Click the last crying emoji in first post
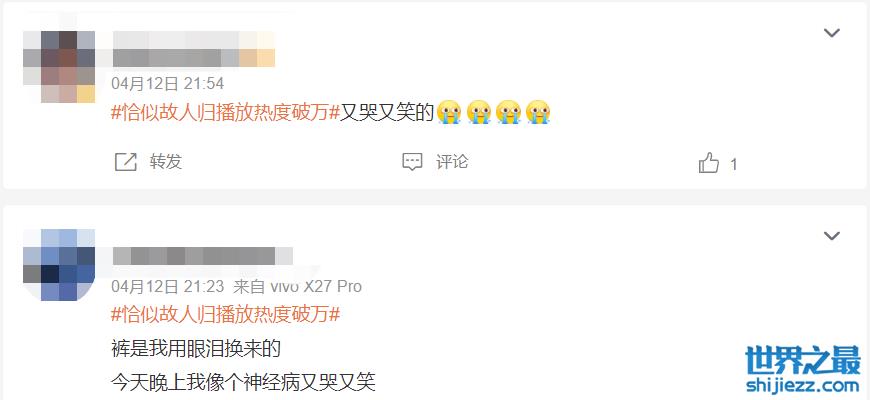Viewport: 870px width, 400px height. [x=538, y=112]
